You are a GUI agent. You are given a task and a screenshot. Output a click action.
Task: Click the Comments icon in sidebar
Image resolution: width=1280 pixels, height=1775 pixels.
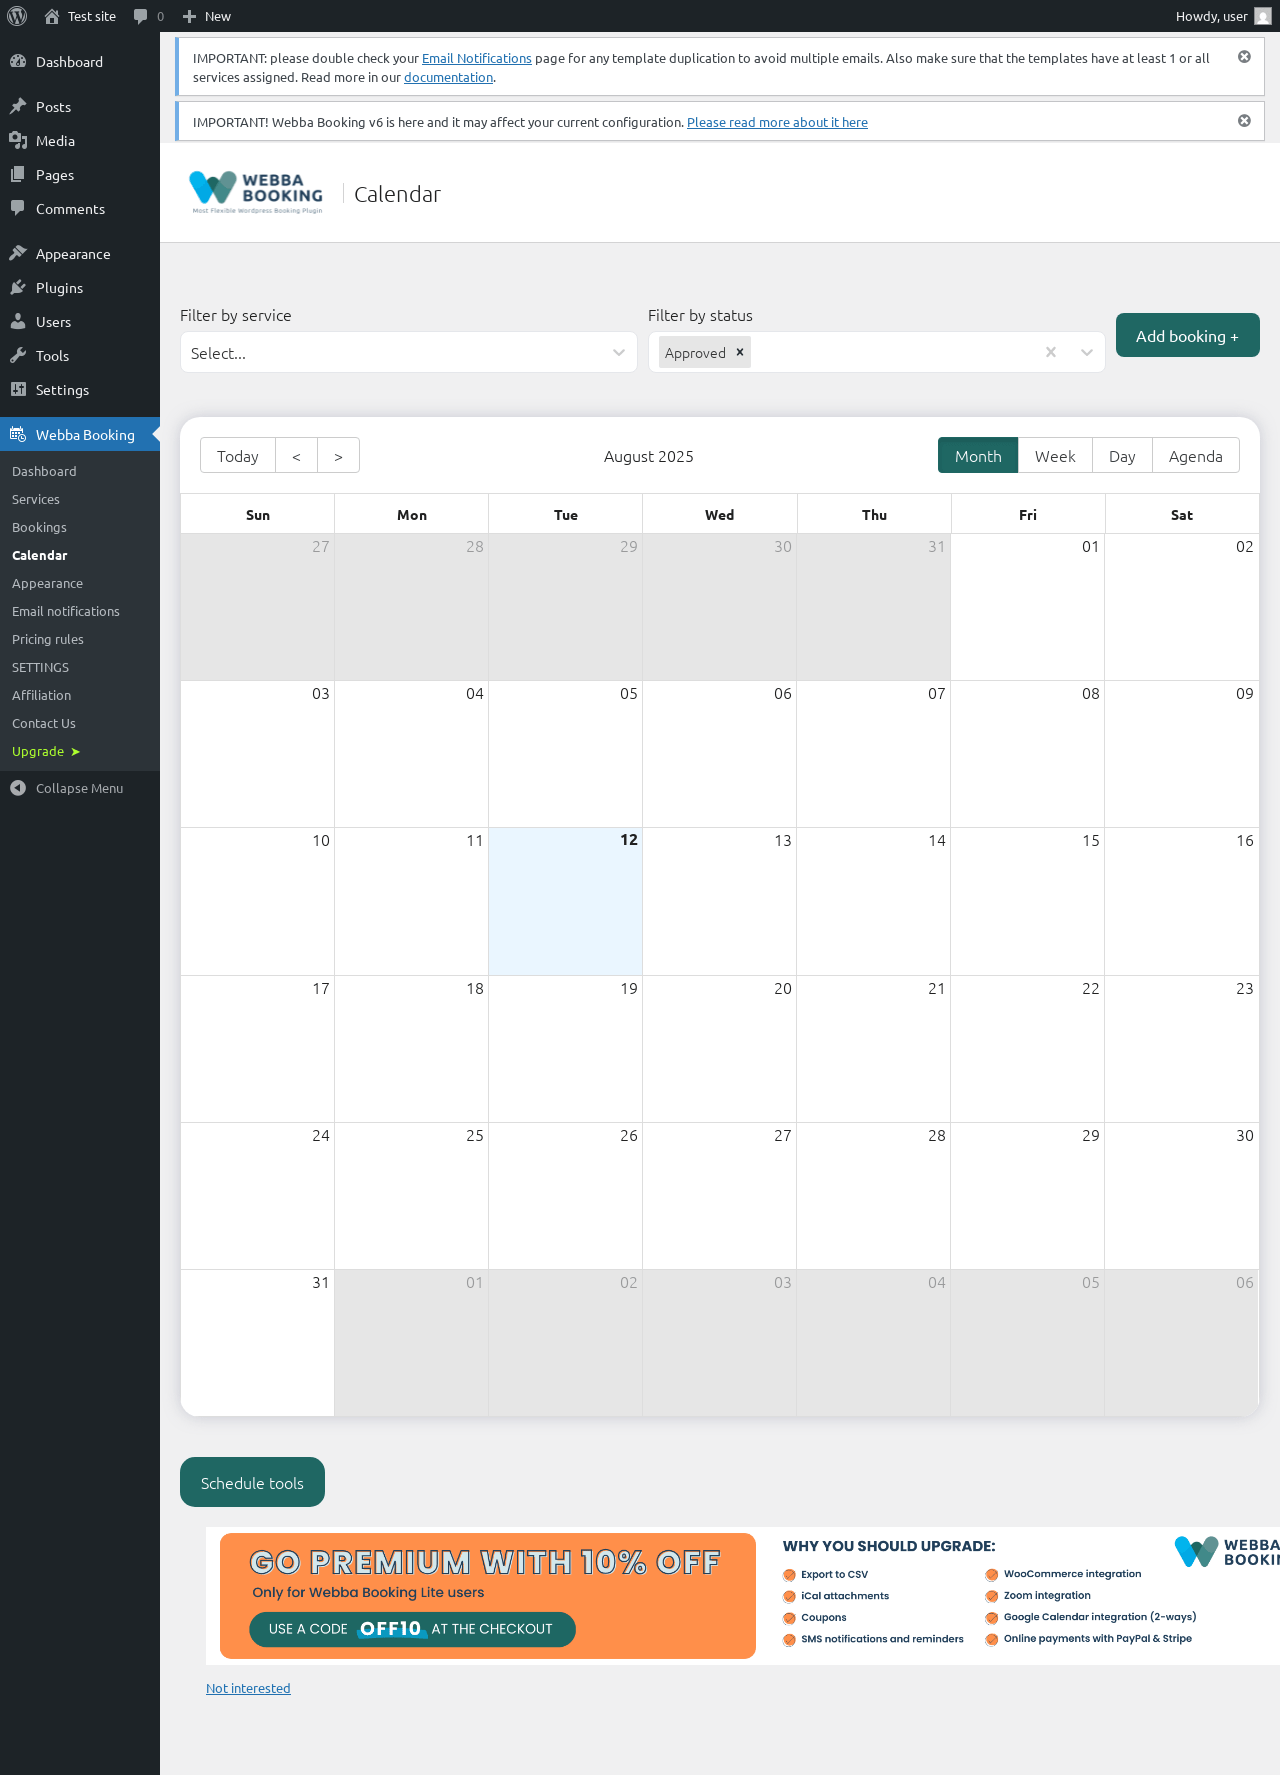tap(18, 208)
